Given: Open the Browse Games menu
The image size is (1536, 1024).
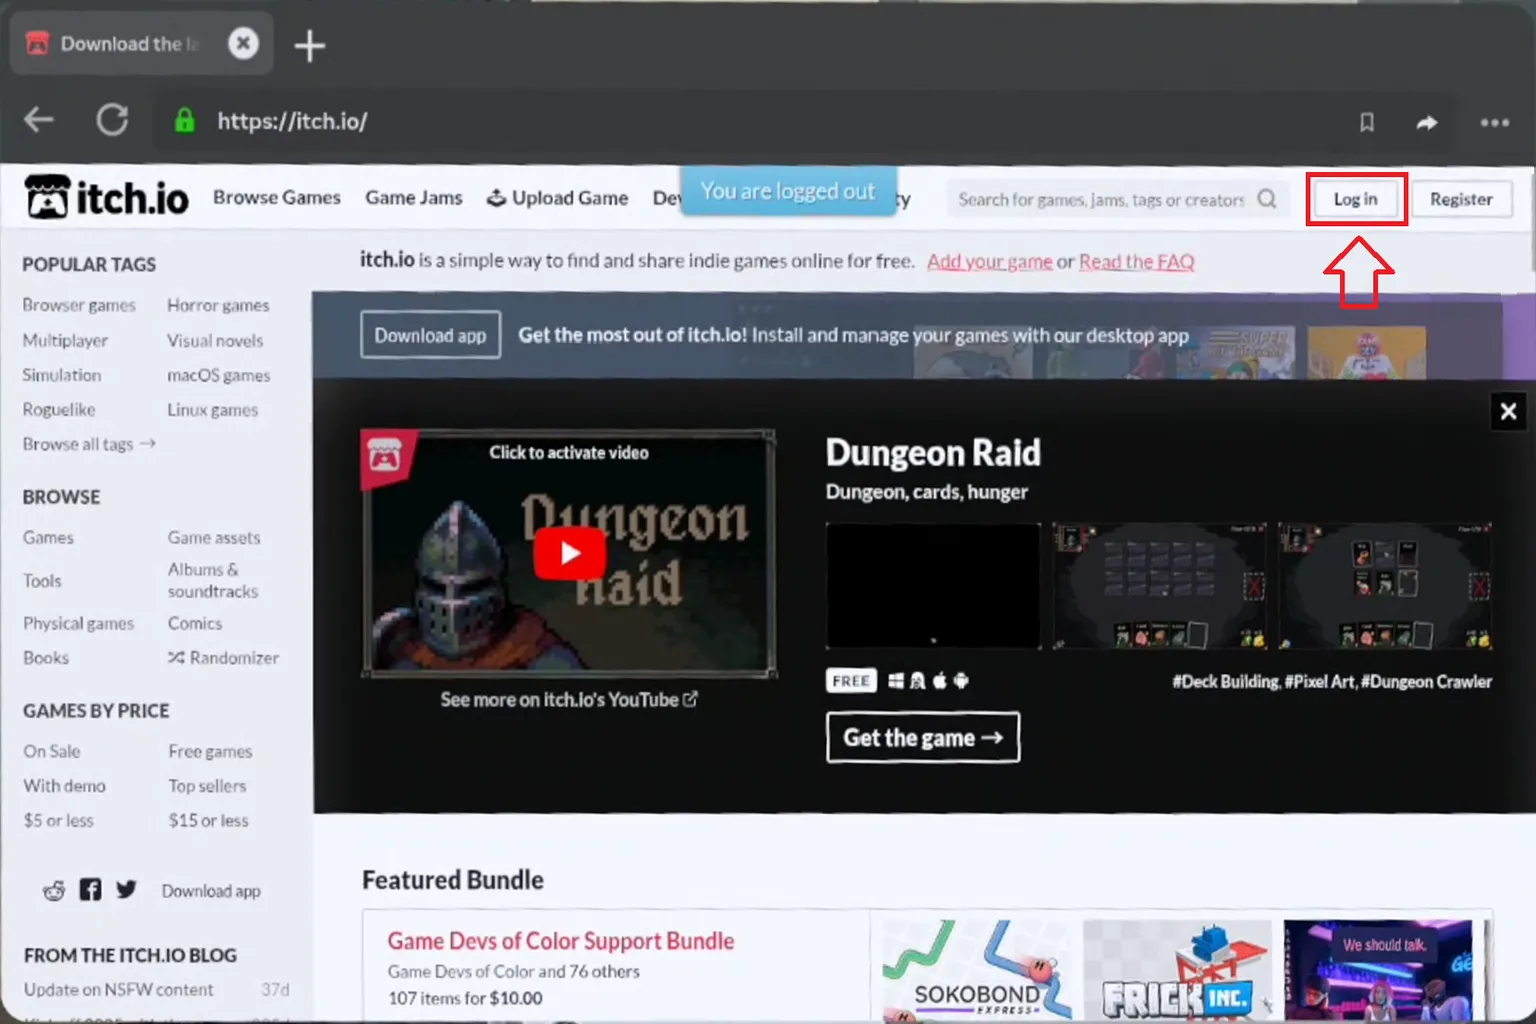Looking at the screenshot, I should point(277,197).
